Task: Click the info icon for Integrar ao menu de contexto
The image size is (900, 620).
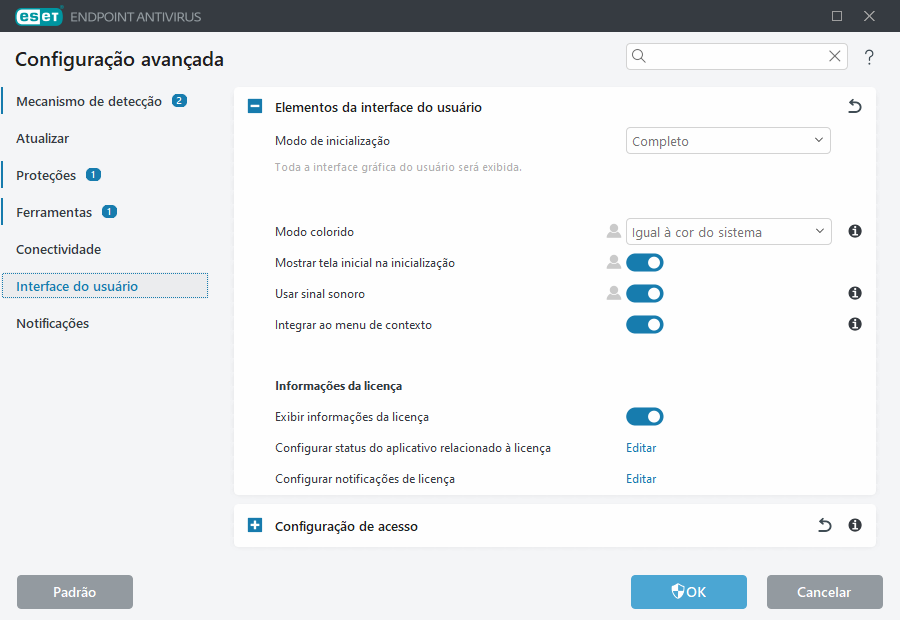Action: (x=854, y=324)
